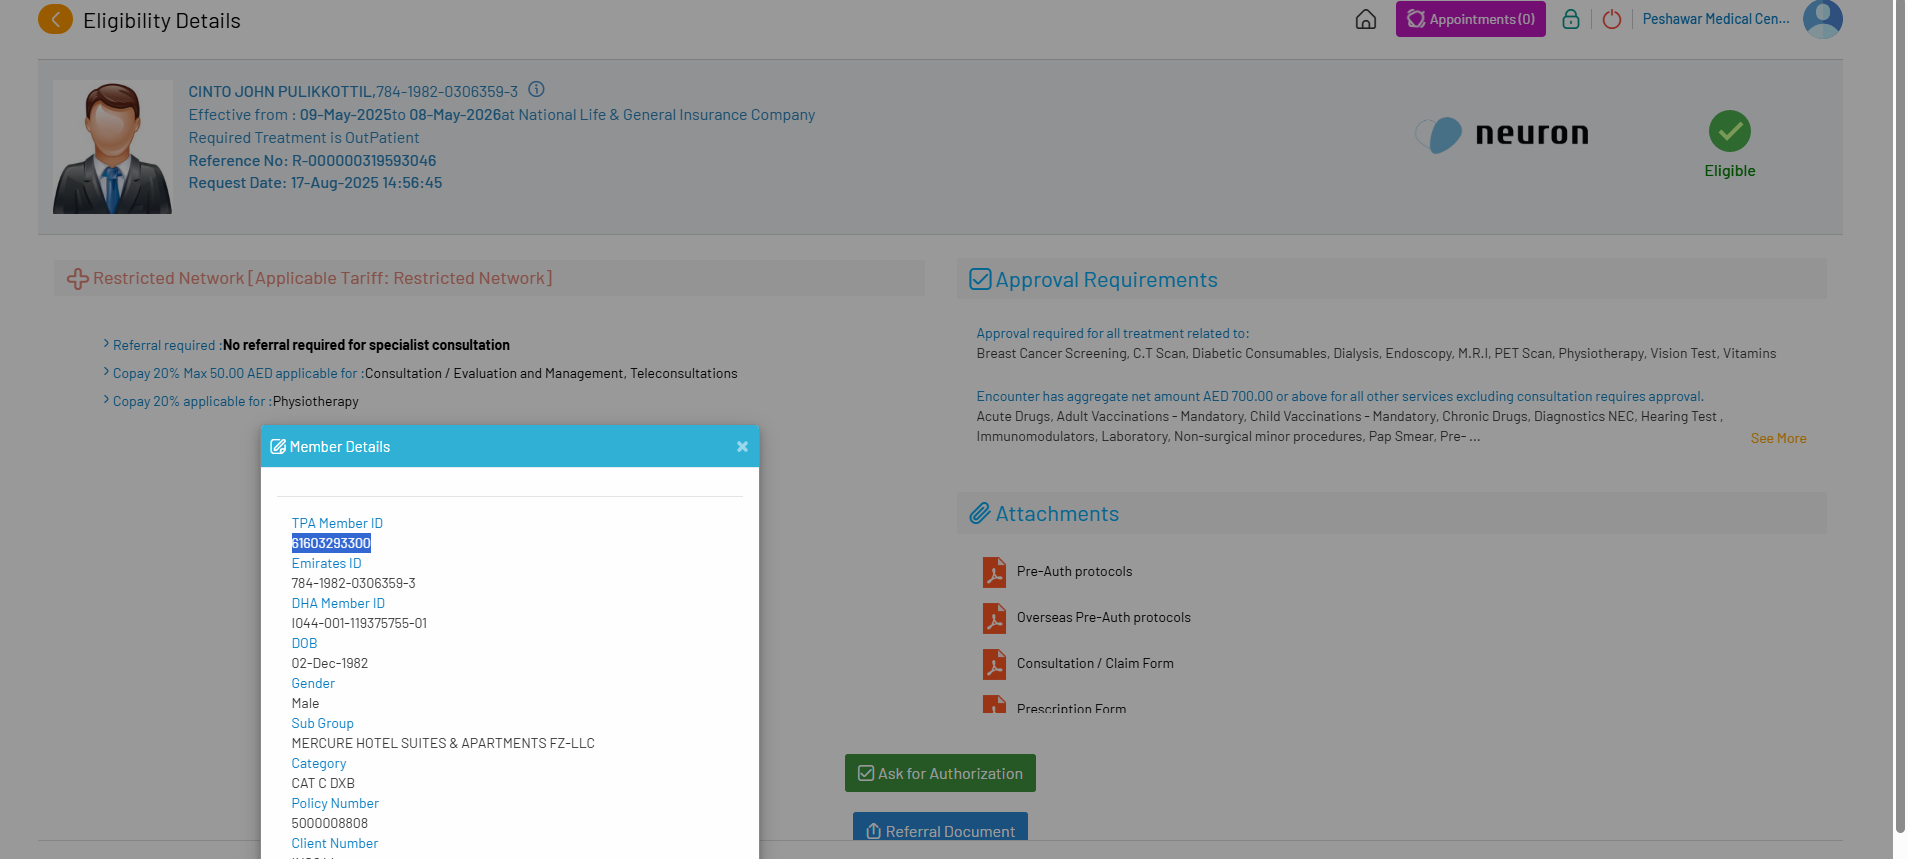Click the Approval Requirements checkbox icon

point(980,279)
